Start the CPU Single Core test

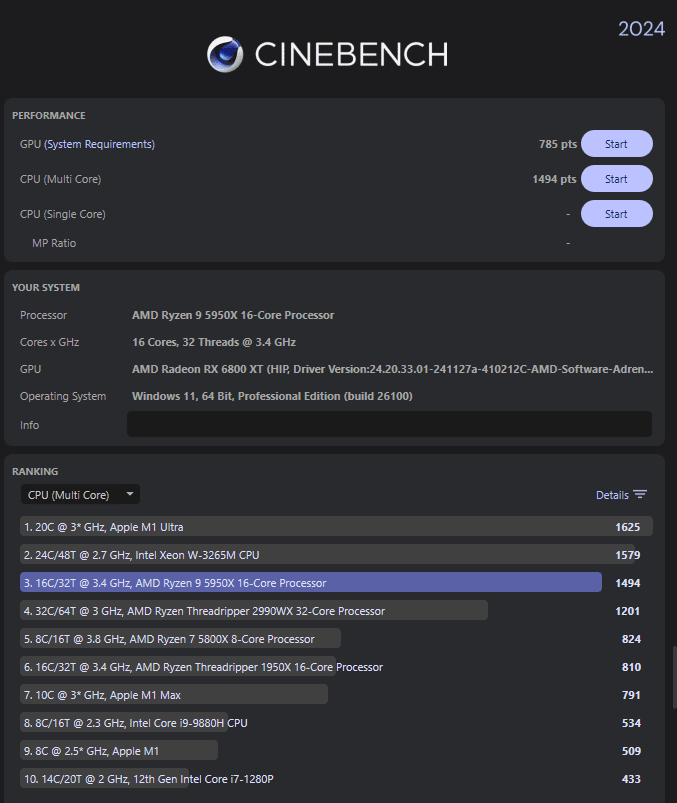[x=617, y=214]
